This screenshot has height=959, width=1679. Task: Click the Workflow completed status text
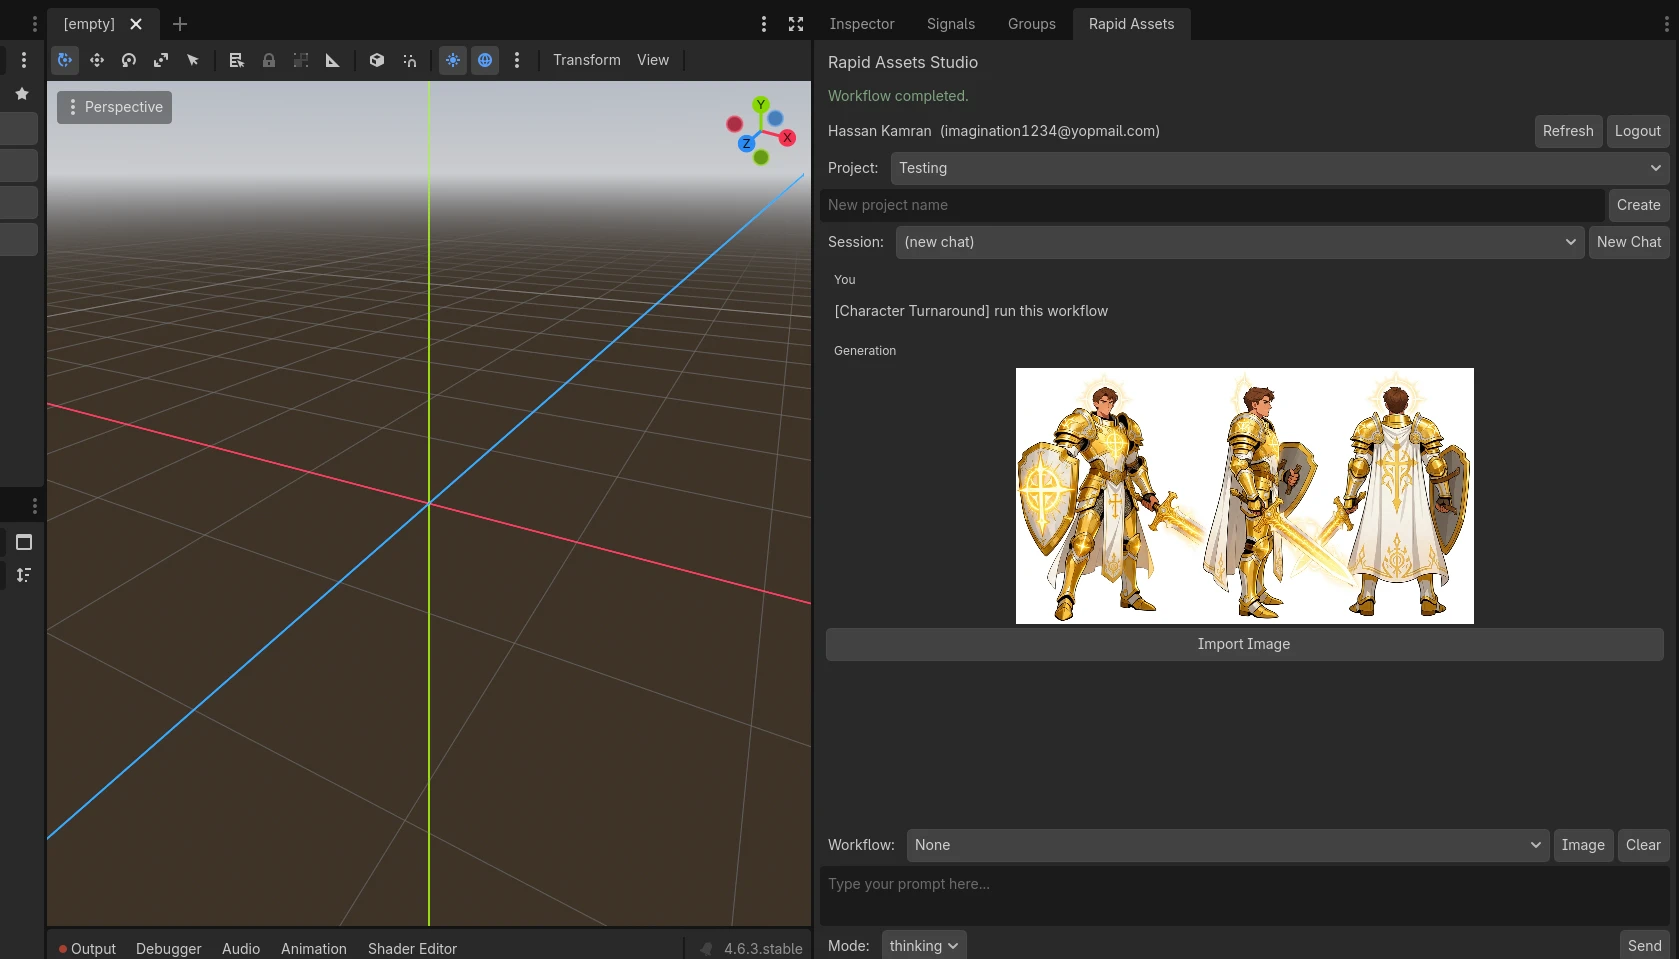point(898,96)
